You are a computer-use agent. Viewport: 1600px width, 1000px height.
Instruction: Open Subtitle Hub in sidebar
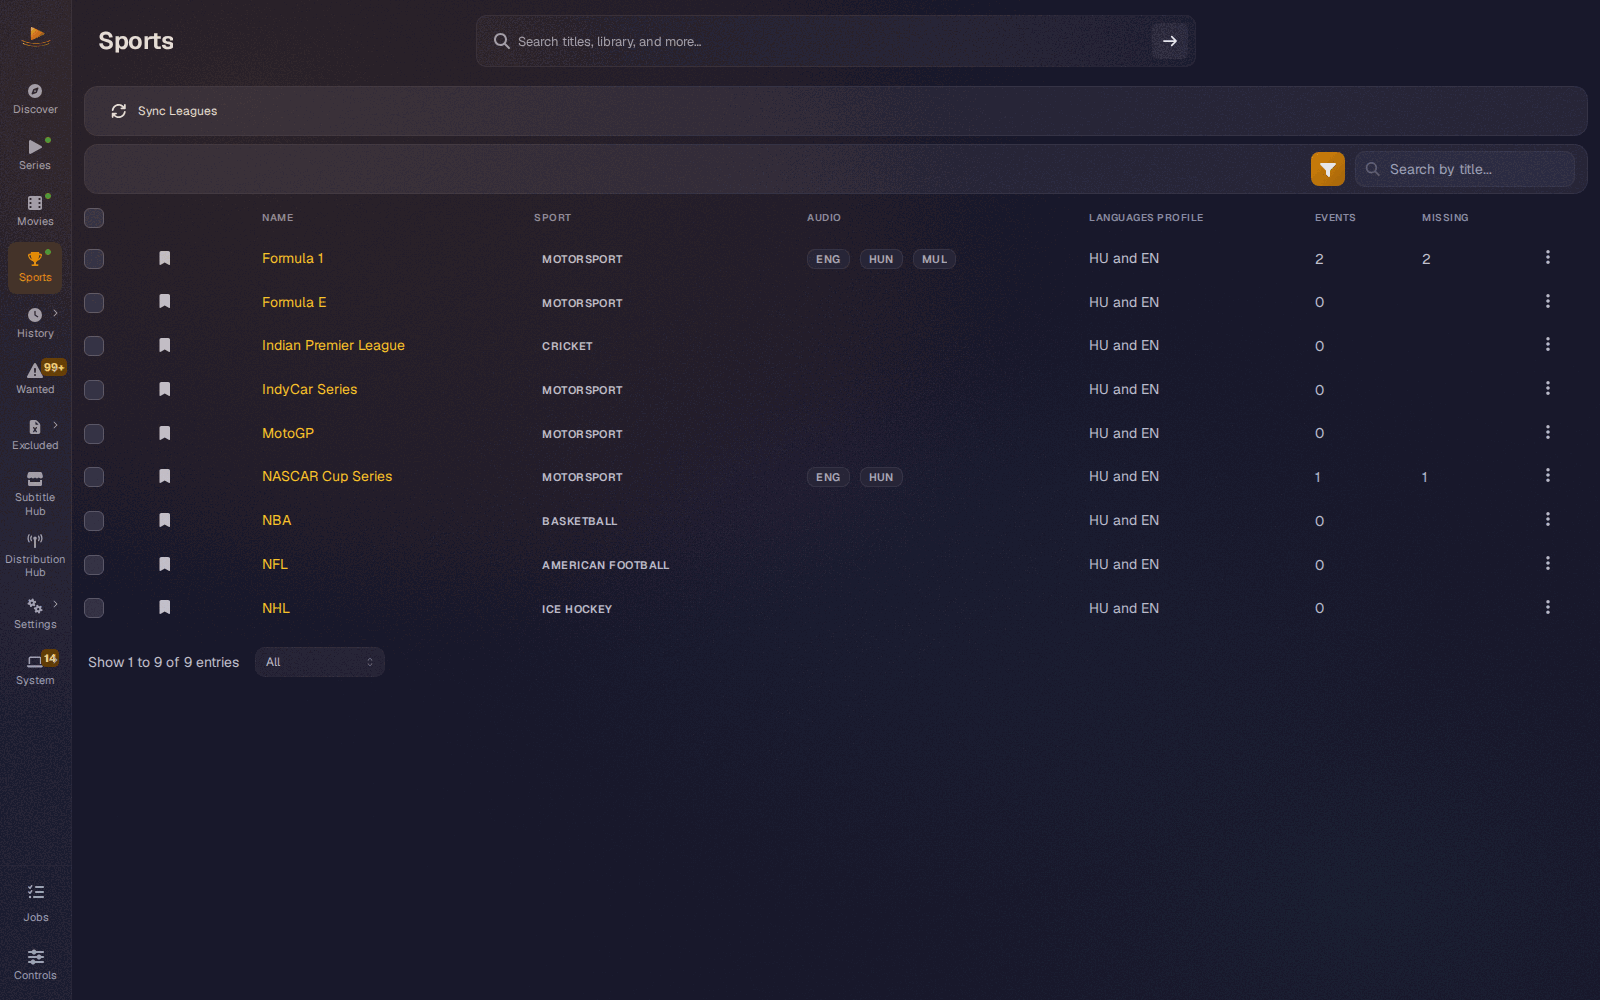[x=35, y=494]
